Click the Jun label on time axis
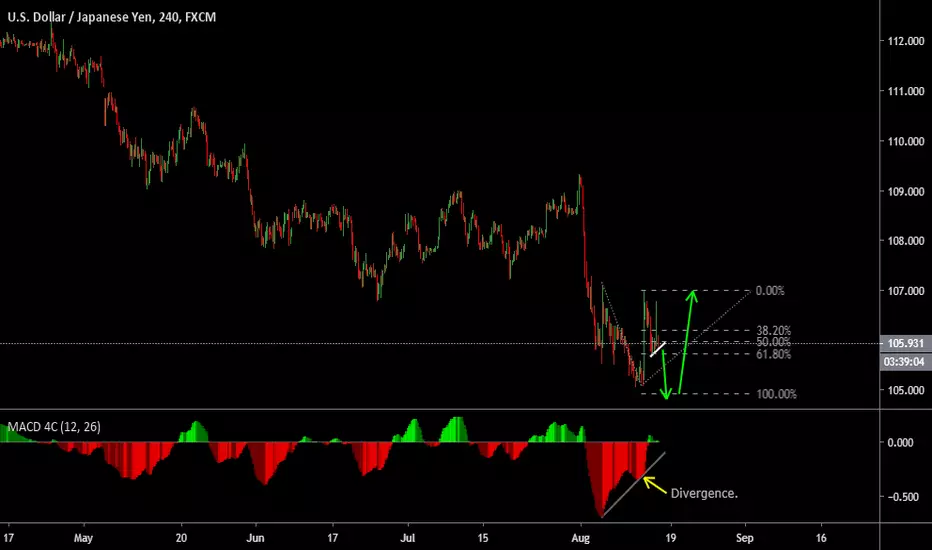The width and height of the screenshot is (932, 550). [255, 538]
